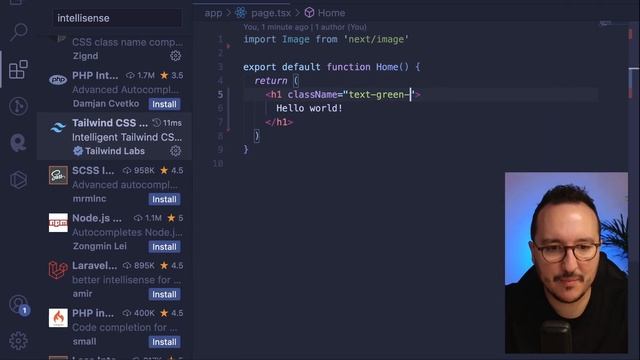Click the closing </h1> tag
This screenshot has height=360, width=640.
pyautogui.click(x=279, y=122)
